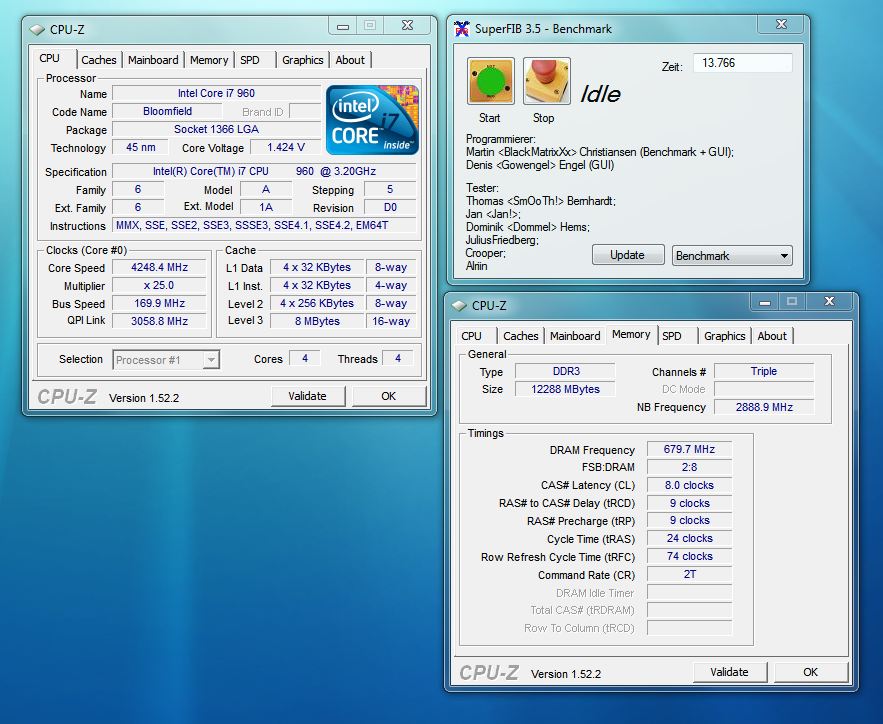The image size is (883, 724).
Task: Click the processor name Intel Core i7 960
Action: (x=216, y=93)
